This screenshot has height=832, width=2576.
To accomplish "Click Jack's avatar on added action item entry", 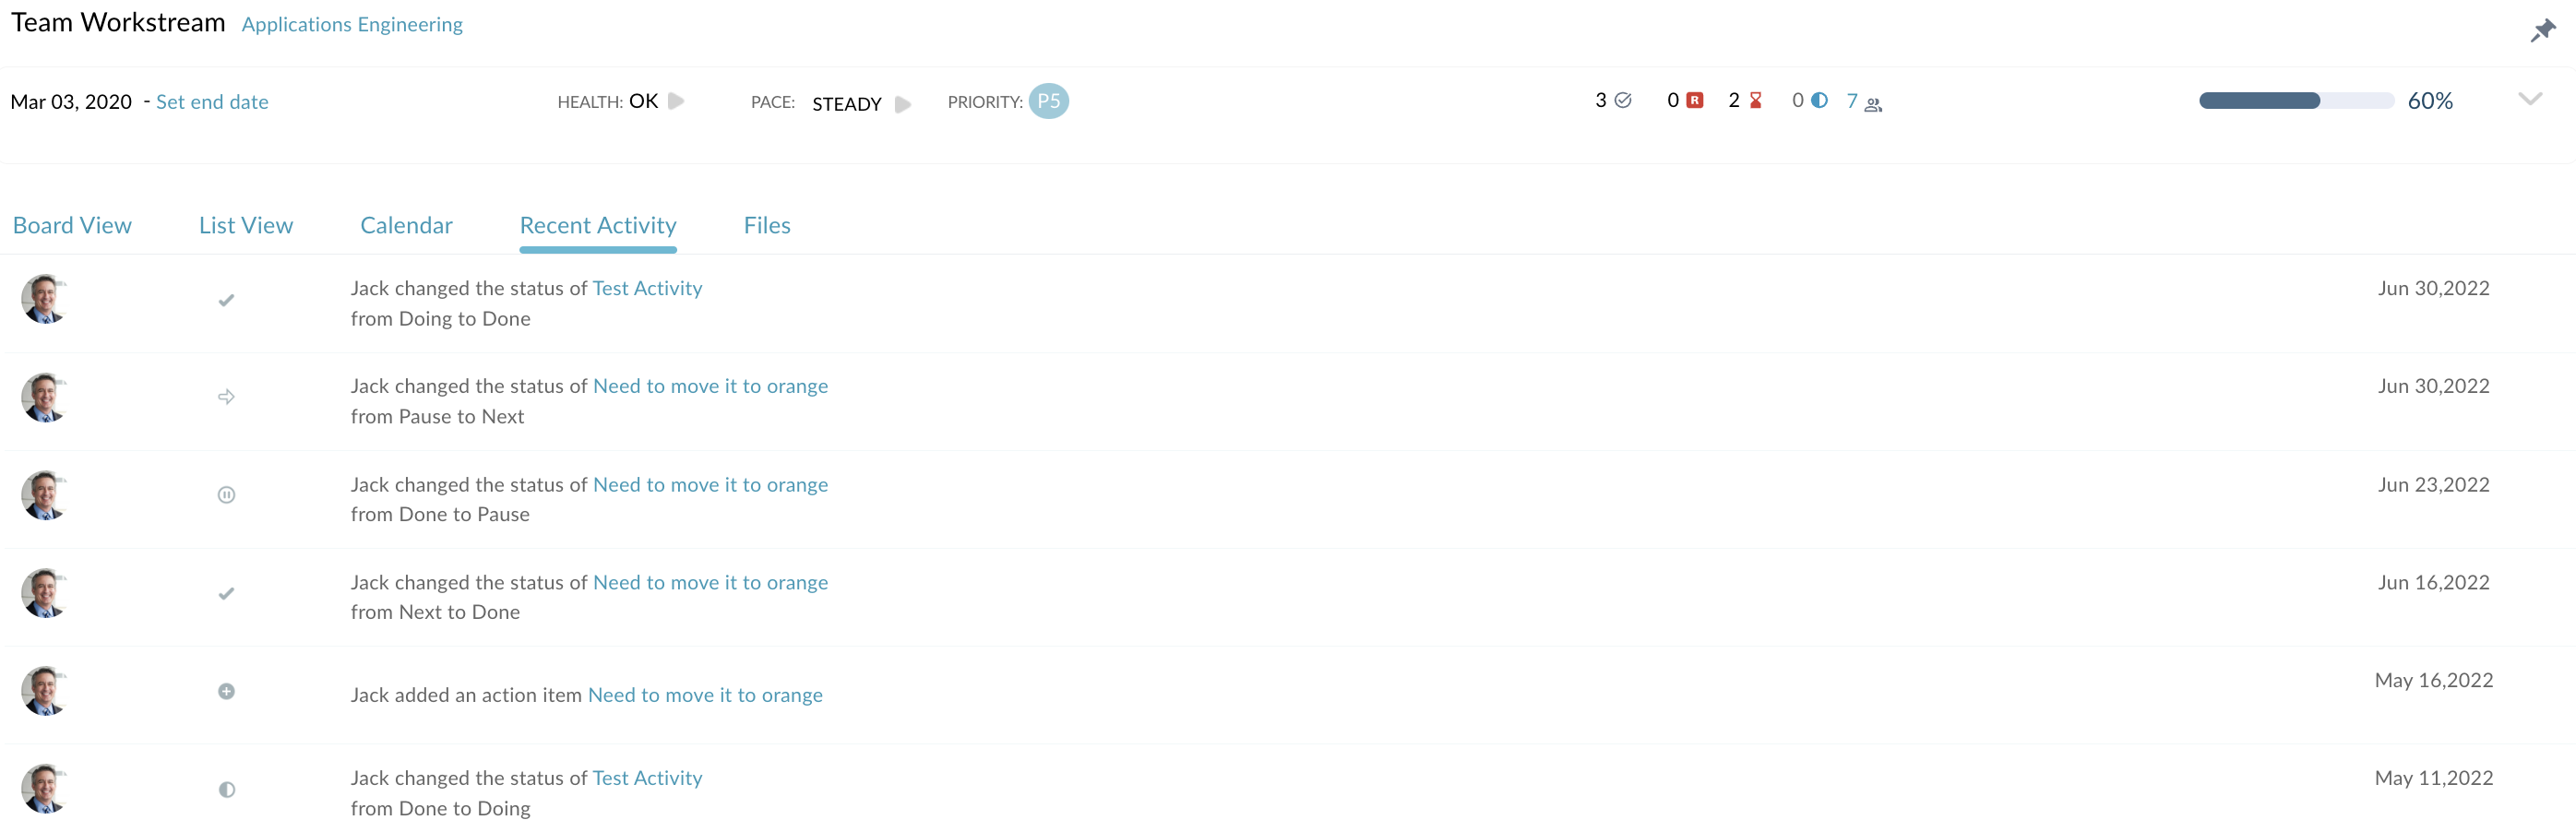I will [x=44, y=691].
